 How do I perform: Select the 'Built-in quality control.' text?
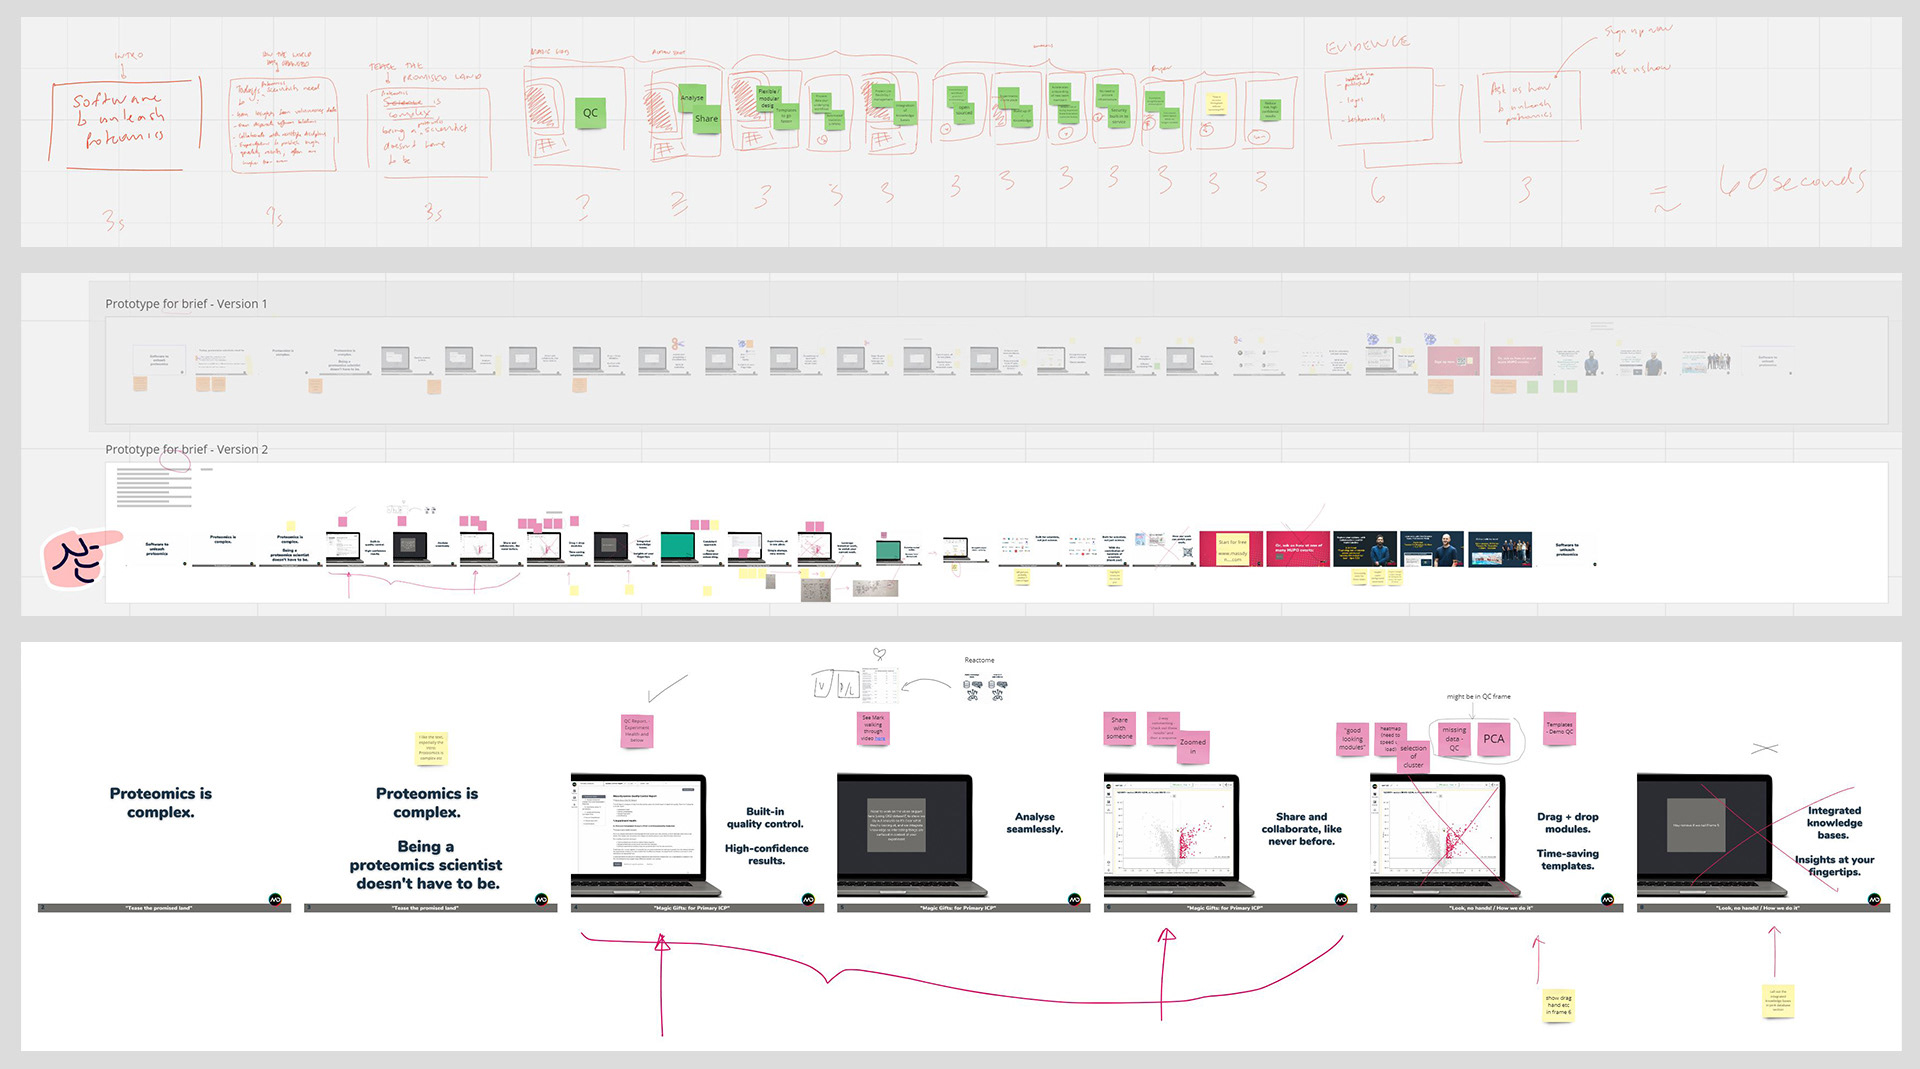coord(765,818)
